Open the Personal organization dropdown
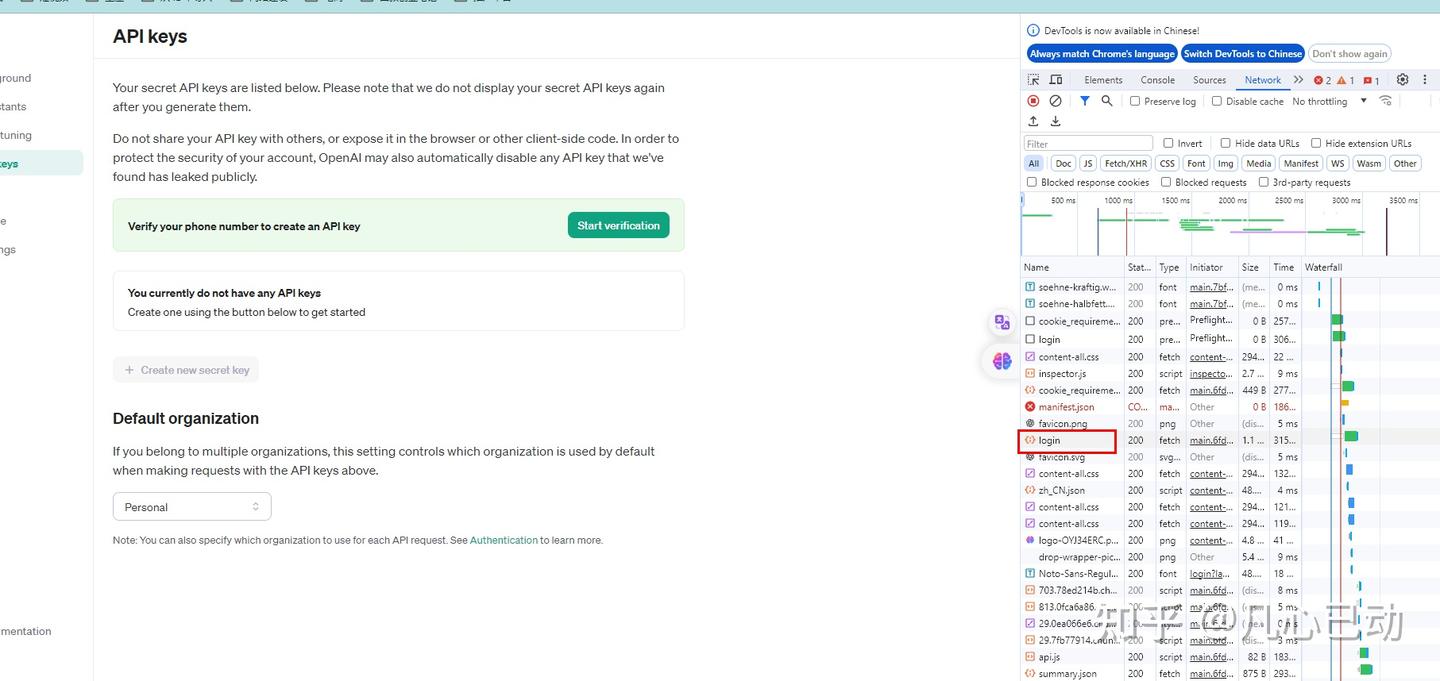This screenshot has width=1440, height=681. 191,506
